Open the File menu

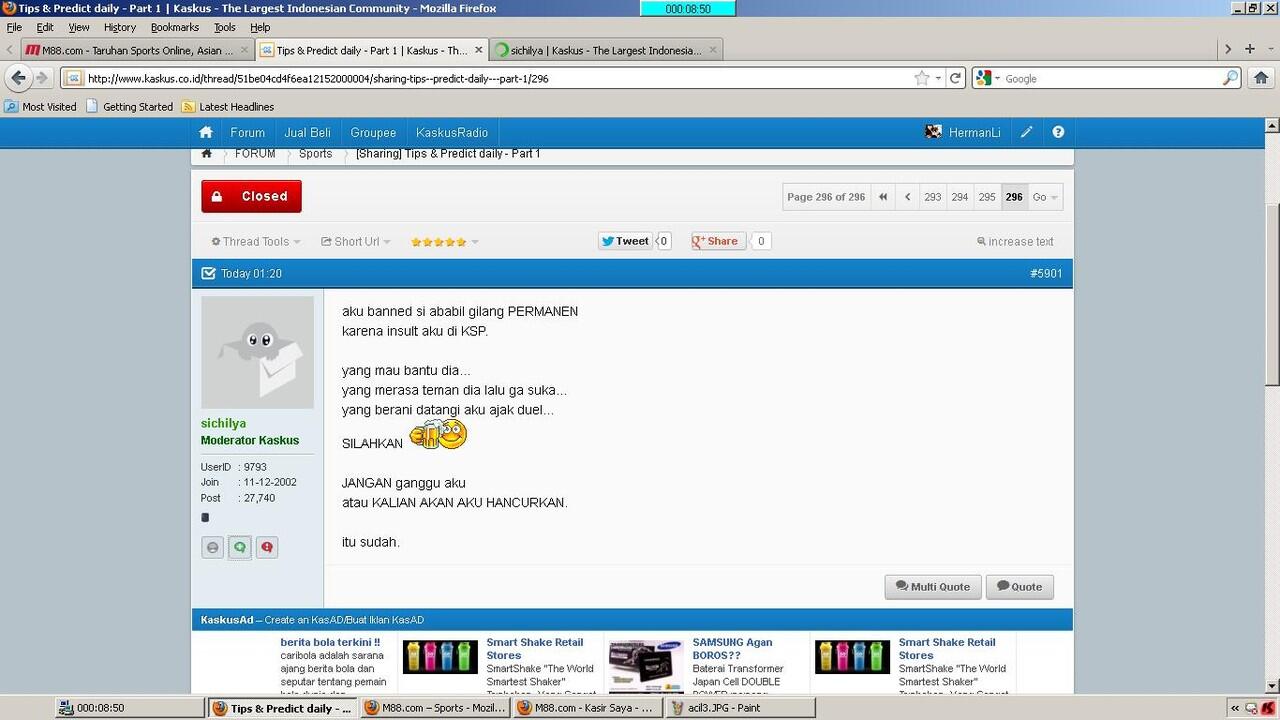pos(14,27)
